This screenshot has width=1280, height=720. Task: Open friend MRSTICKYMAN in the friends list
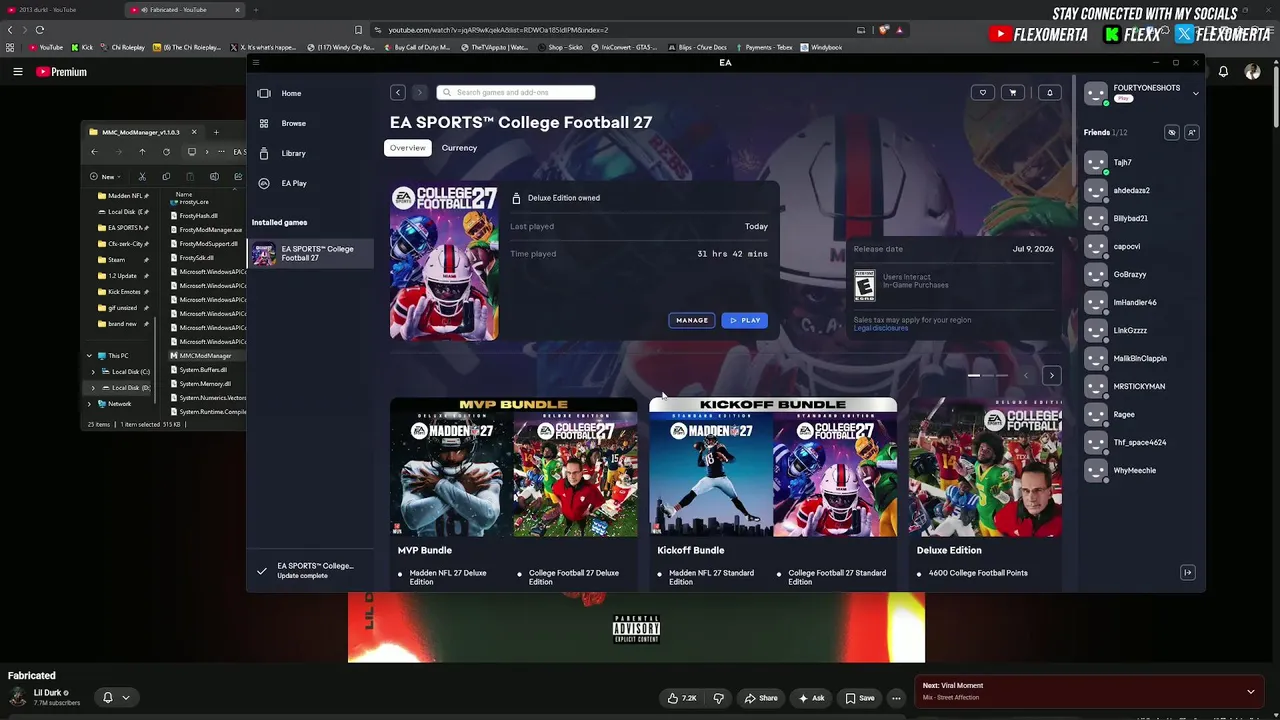1139,386
